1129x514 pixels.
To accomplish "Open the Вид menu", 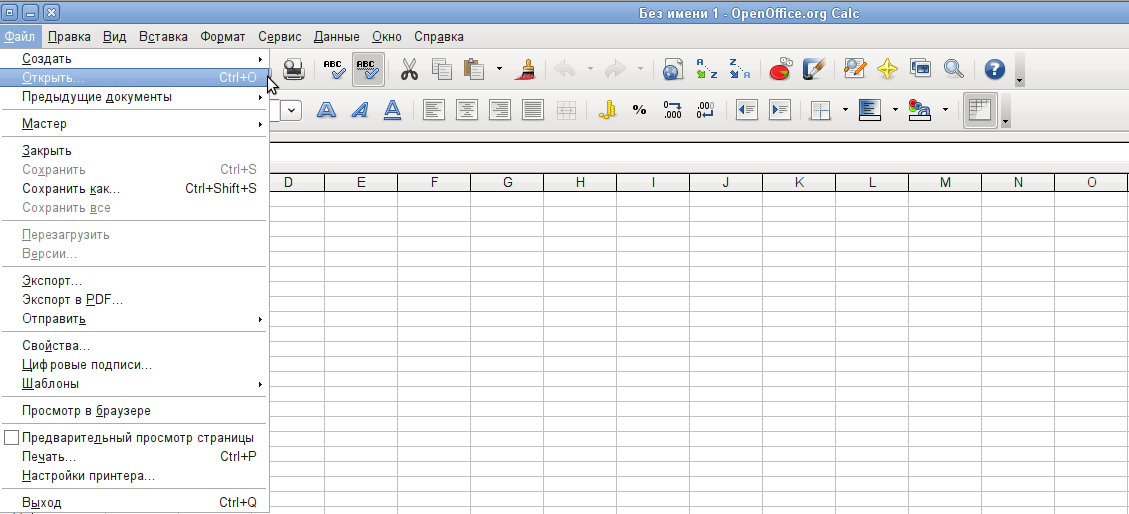I will click(114, 37).
